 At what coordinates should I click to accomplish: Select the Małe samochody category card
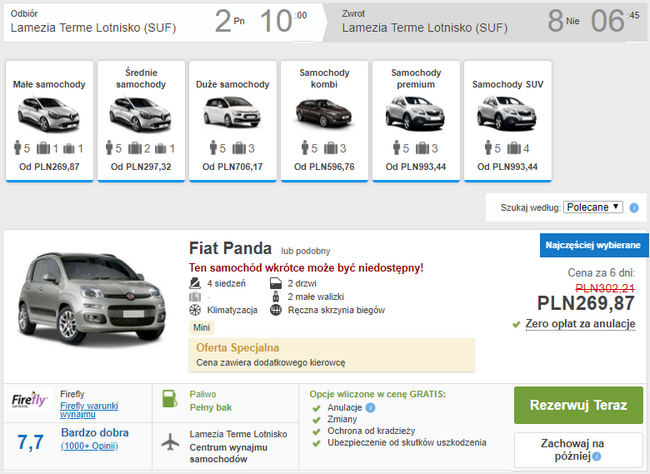(49, 121)
